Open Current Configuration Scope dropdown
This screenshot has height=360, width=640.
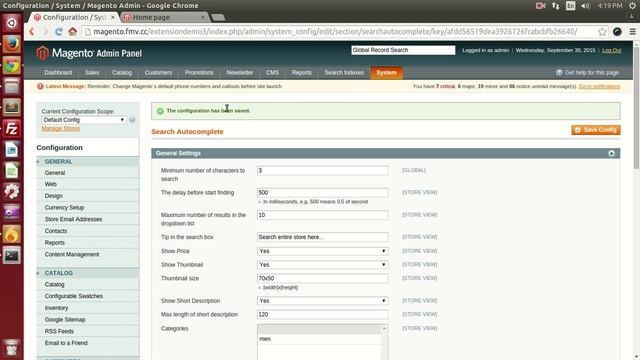tap(83, 120)
